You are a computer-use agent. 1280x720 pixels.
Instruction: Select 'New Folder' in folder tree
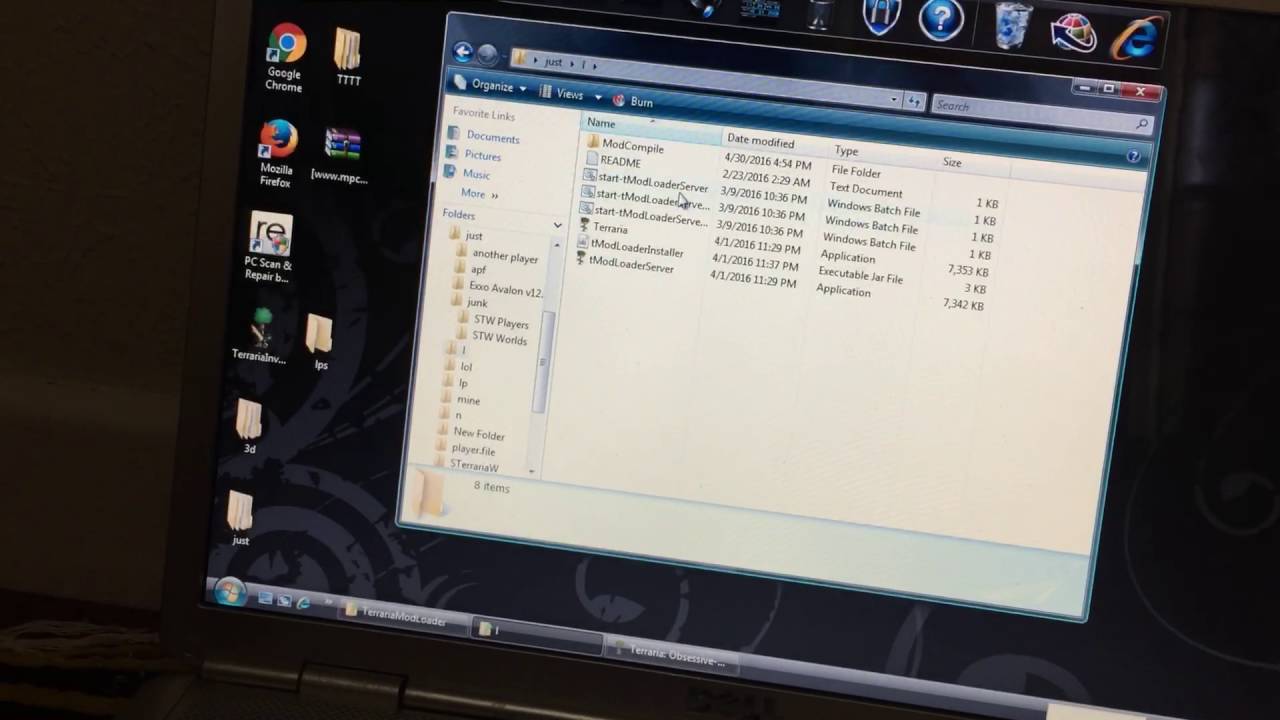tap(471, 433)
